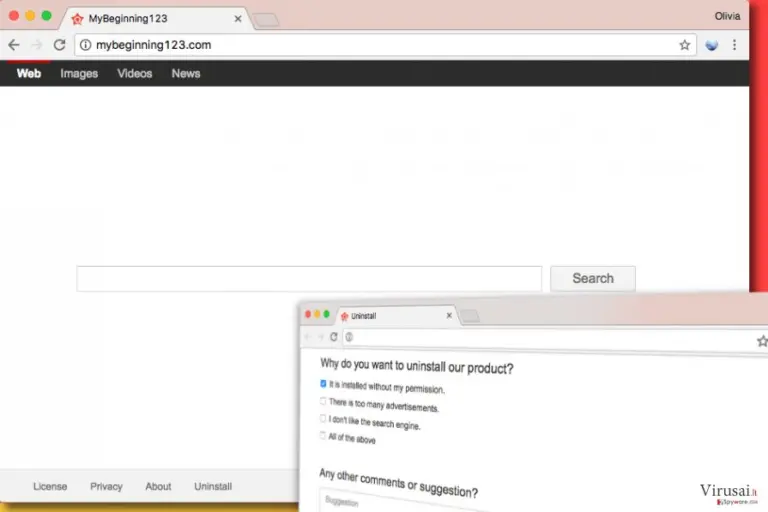This screenshot has width=768, height=512.
Task: Open a new tab in main window
Action: tap(266, 20)
